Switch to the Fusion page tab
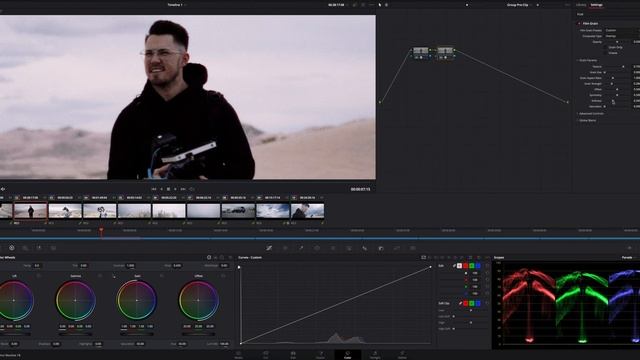The width and height of the screenshot is (640, 360). (320, 355)
